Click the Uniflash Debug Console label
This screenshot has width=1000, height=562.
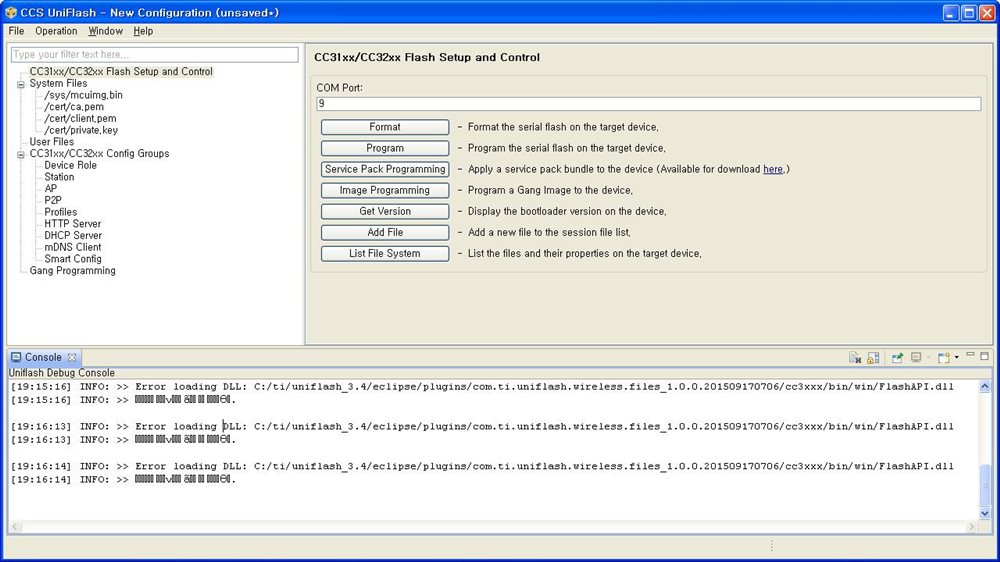(62, 373)
